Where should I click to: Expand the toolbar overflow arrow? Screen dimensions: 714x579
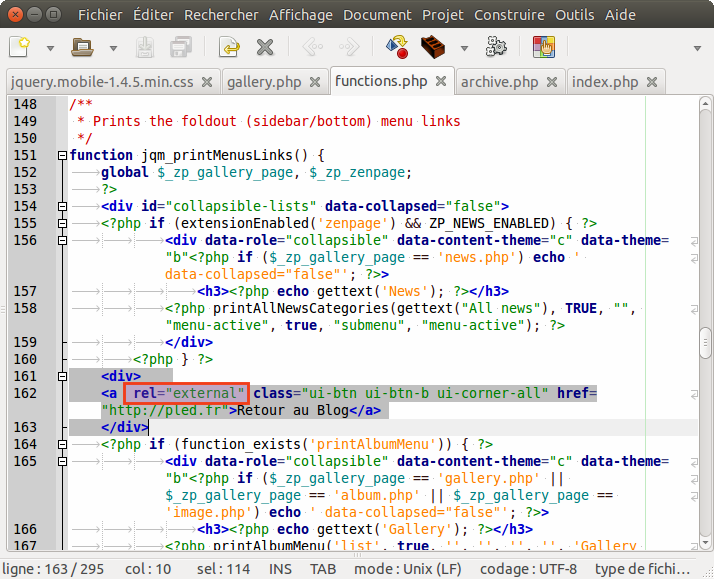click(x=697, y=48)
